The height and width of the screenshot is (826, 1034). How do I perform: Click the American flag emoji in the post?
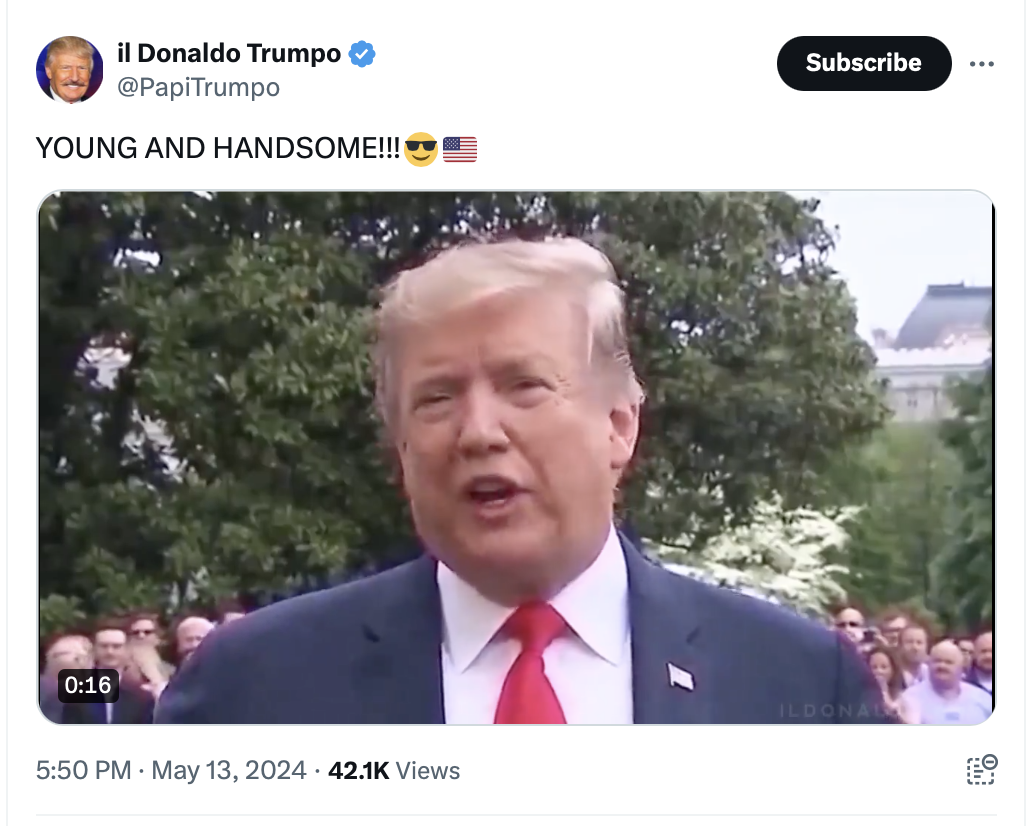[x=460, y=149]
